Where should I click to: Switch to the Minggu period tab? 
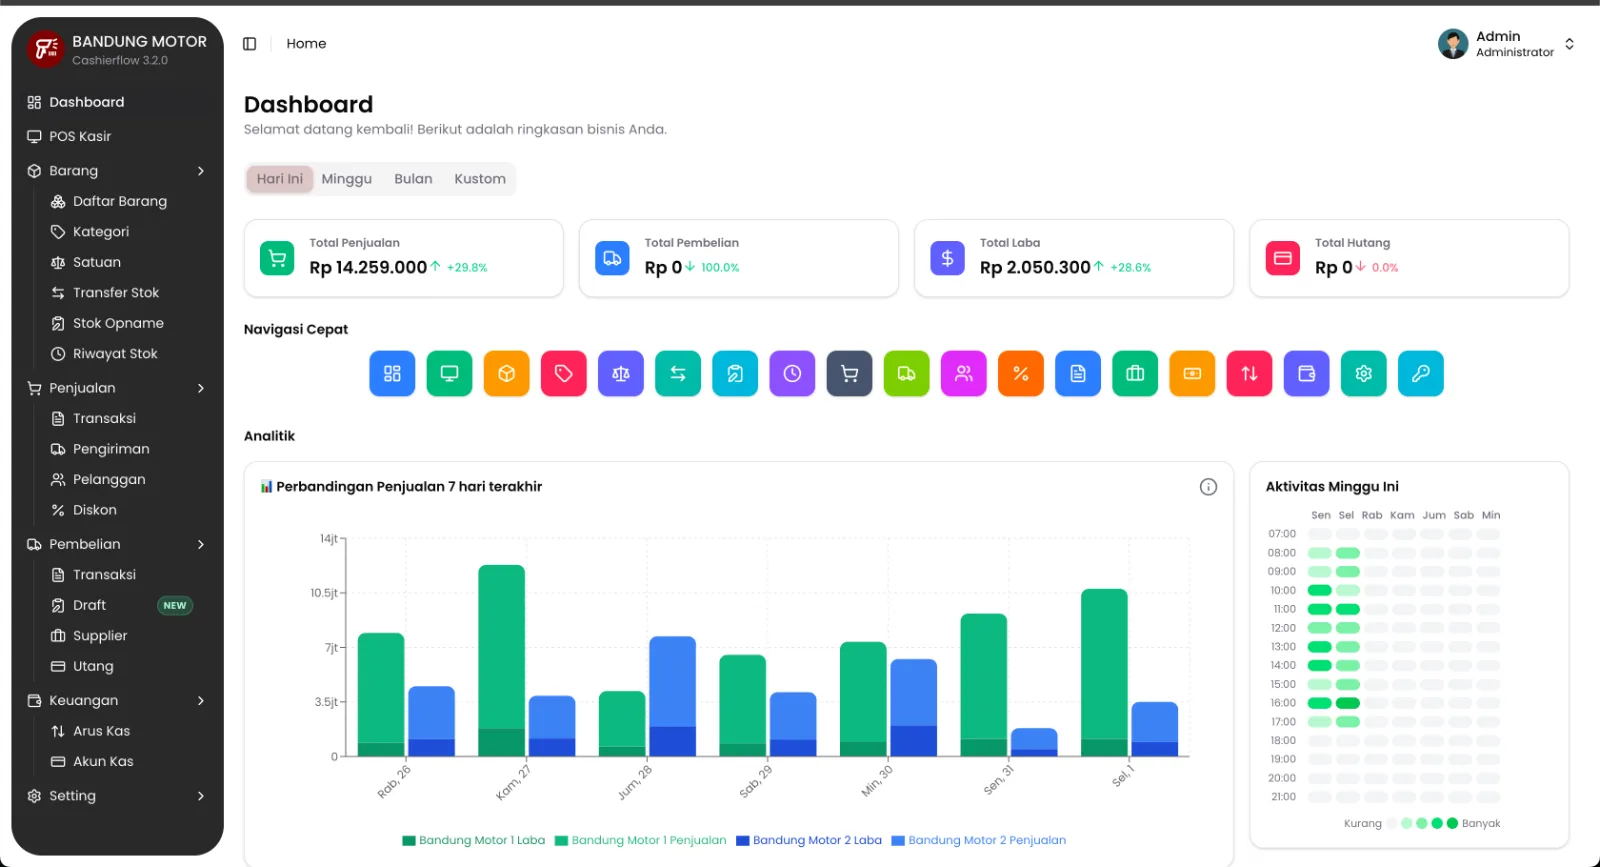[347, 179]
